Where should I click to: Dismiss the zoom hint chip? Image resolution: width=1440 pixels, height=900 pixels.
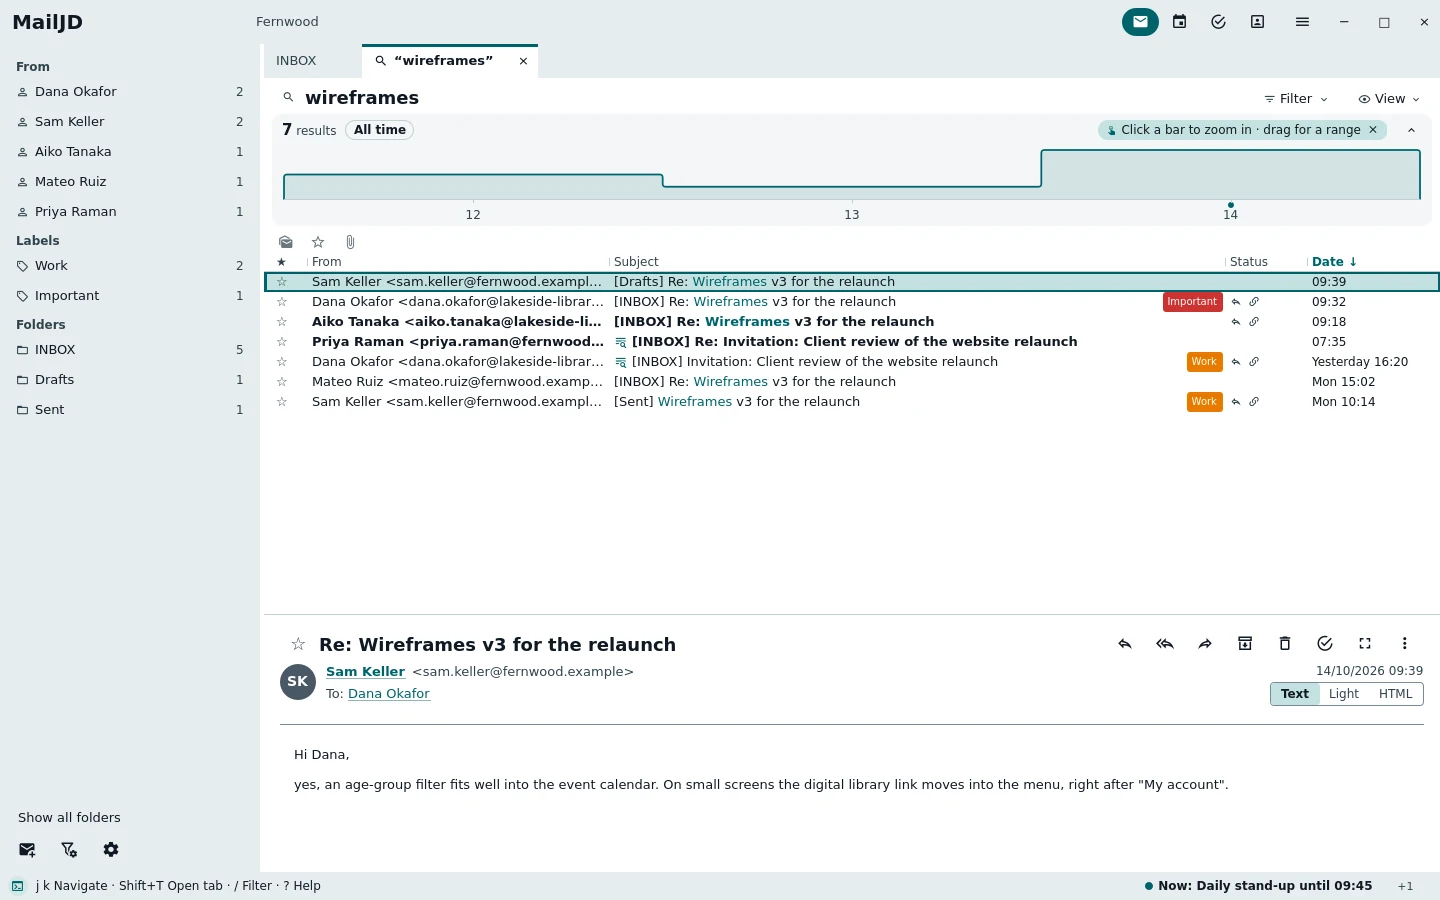tap(1373, 130)
